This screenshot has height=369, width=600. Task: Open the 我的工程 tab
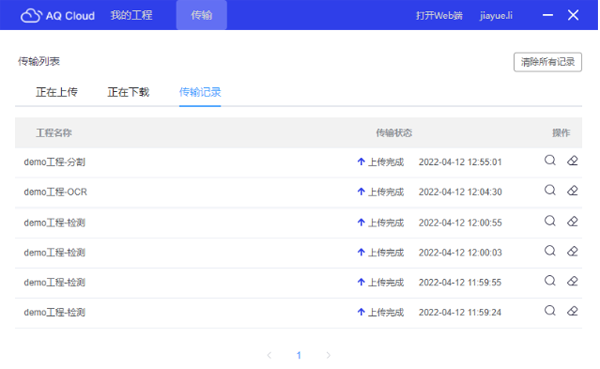click(131, 15)
